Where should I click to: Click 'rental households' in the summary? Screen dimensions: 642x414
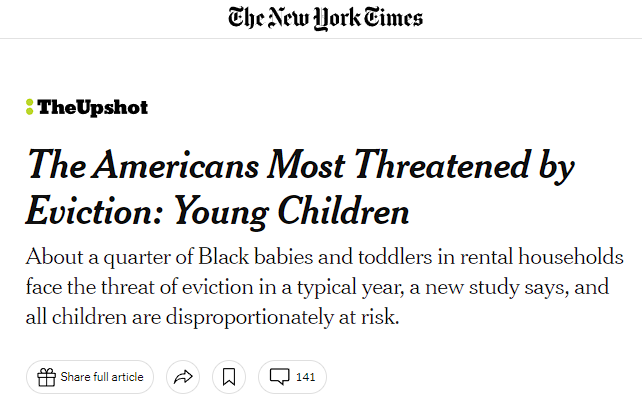point(542,257)
